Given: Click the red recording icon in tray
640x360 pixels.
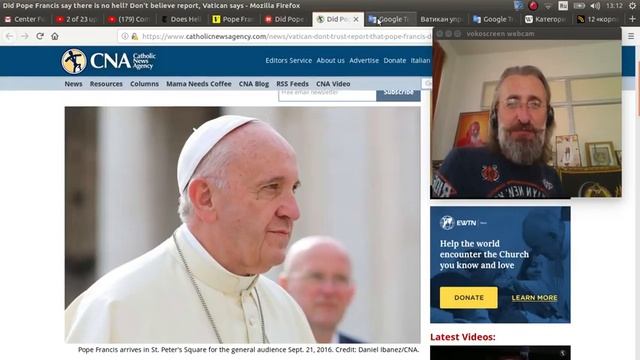Looking at the screenshot, I should coord(533,6).
